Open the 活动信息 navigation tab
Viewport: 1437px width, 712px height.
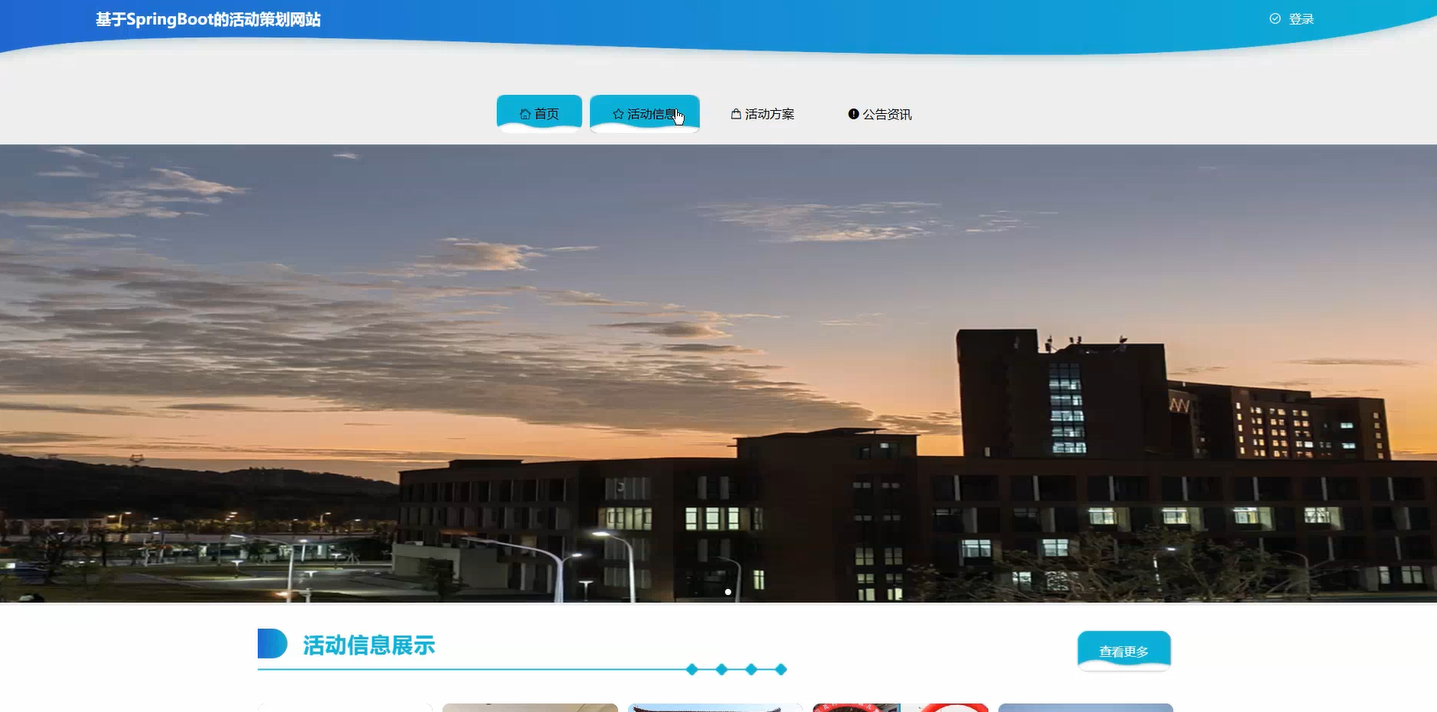[644, 114]
